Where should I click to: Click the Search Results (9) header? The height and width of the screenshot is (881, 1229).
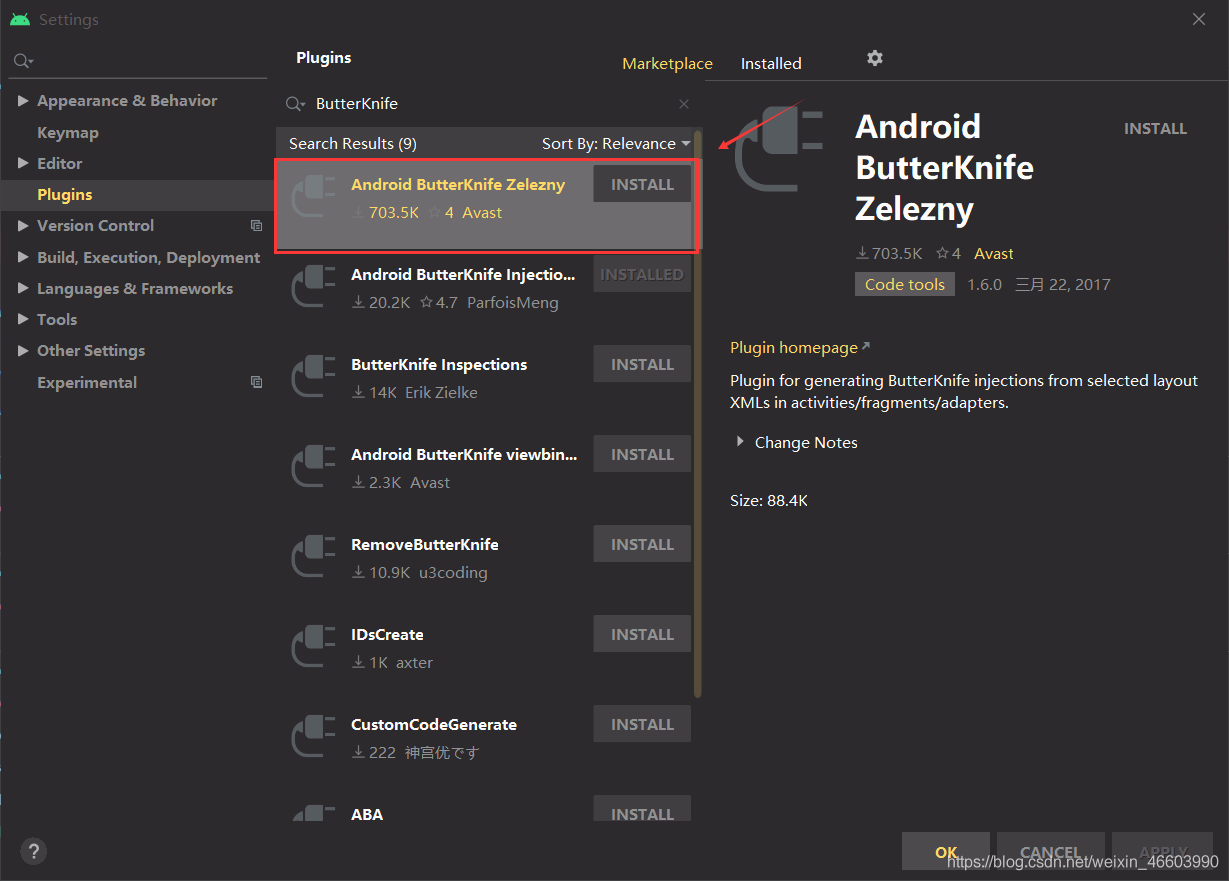(x=353, y=144)
